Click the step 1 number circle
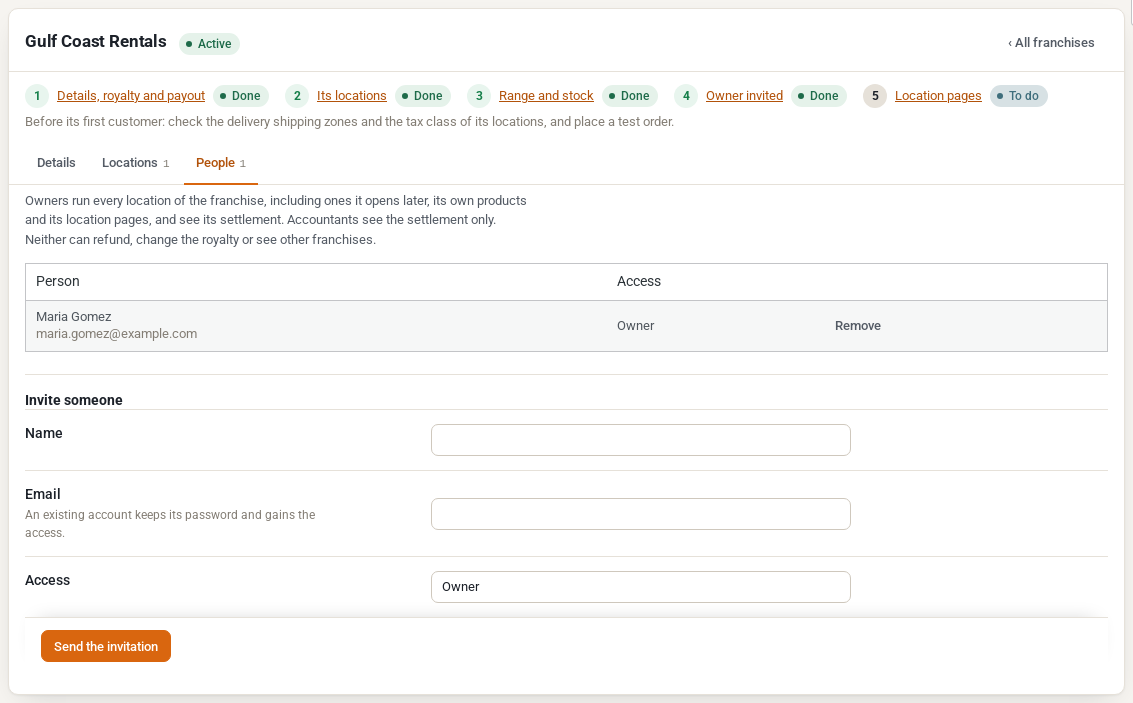 [37, 95]
